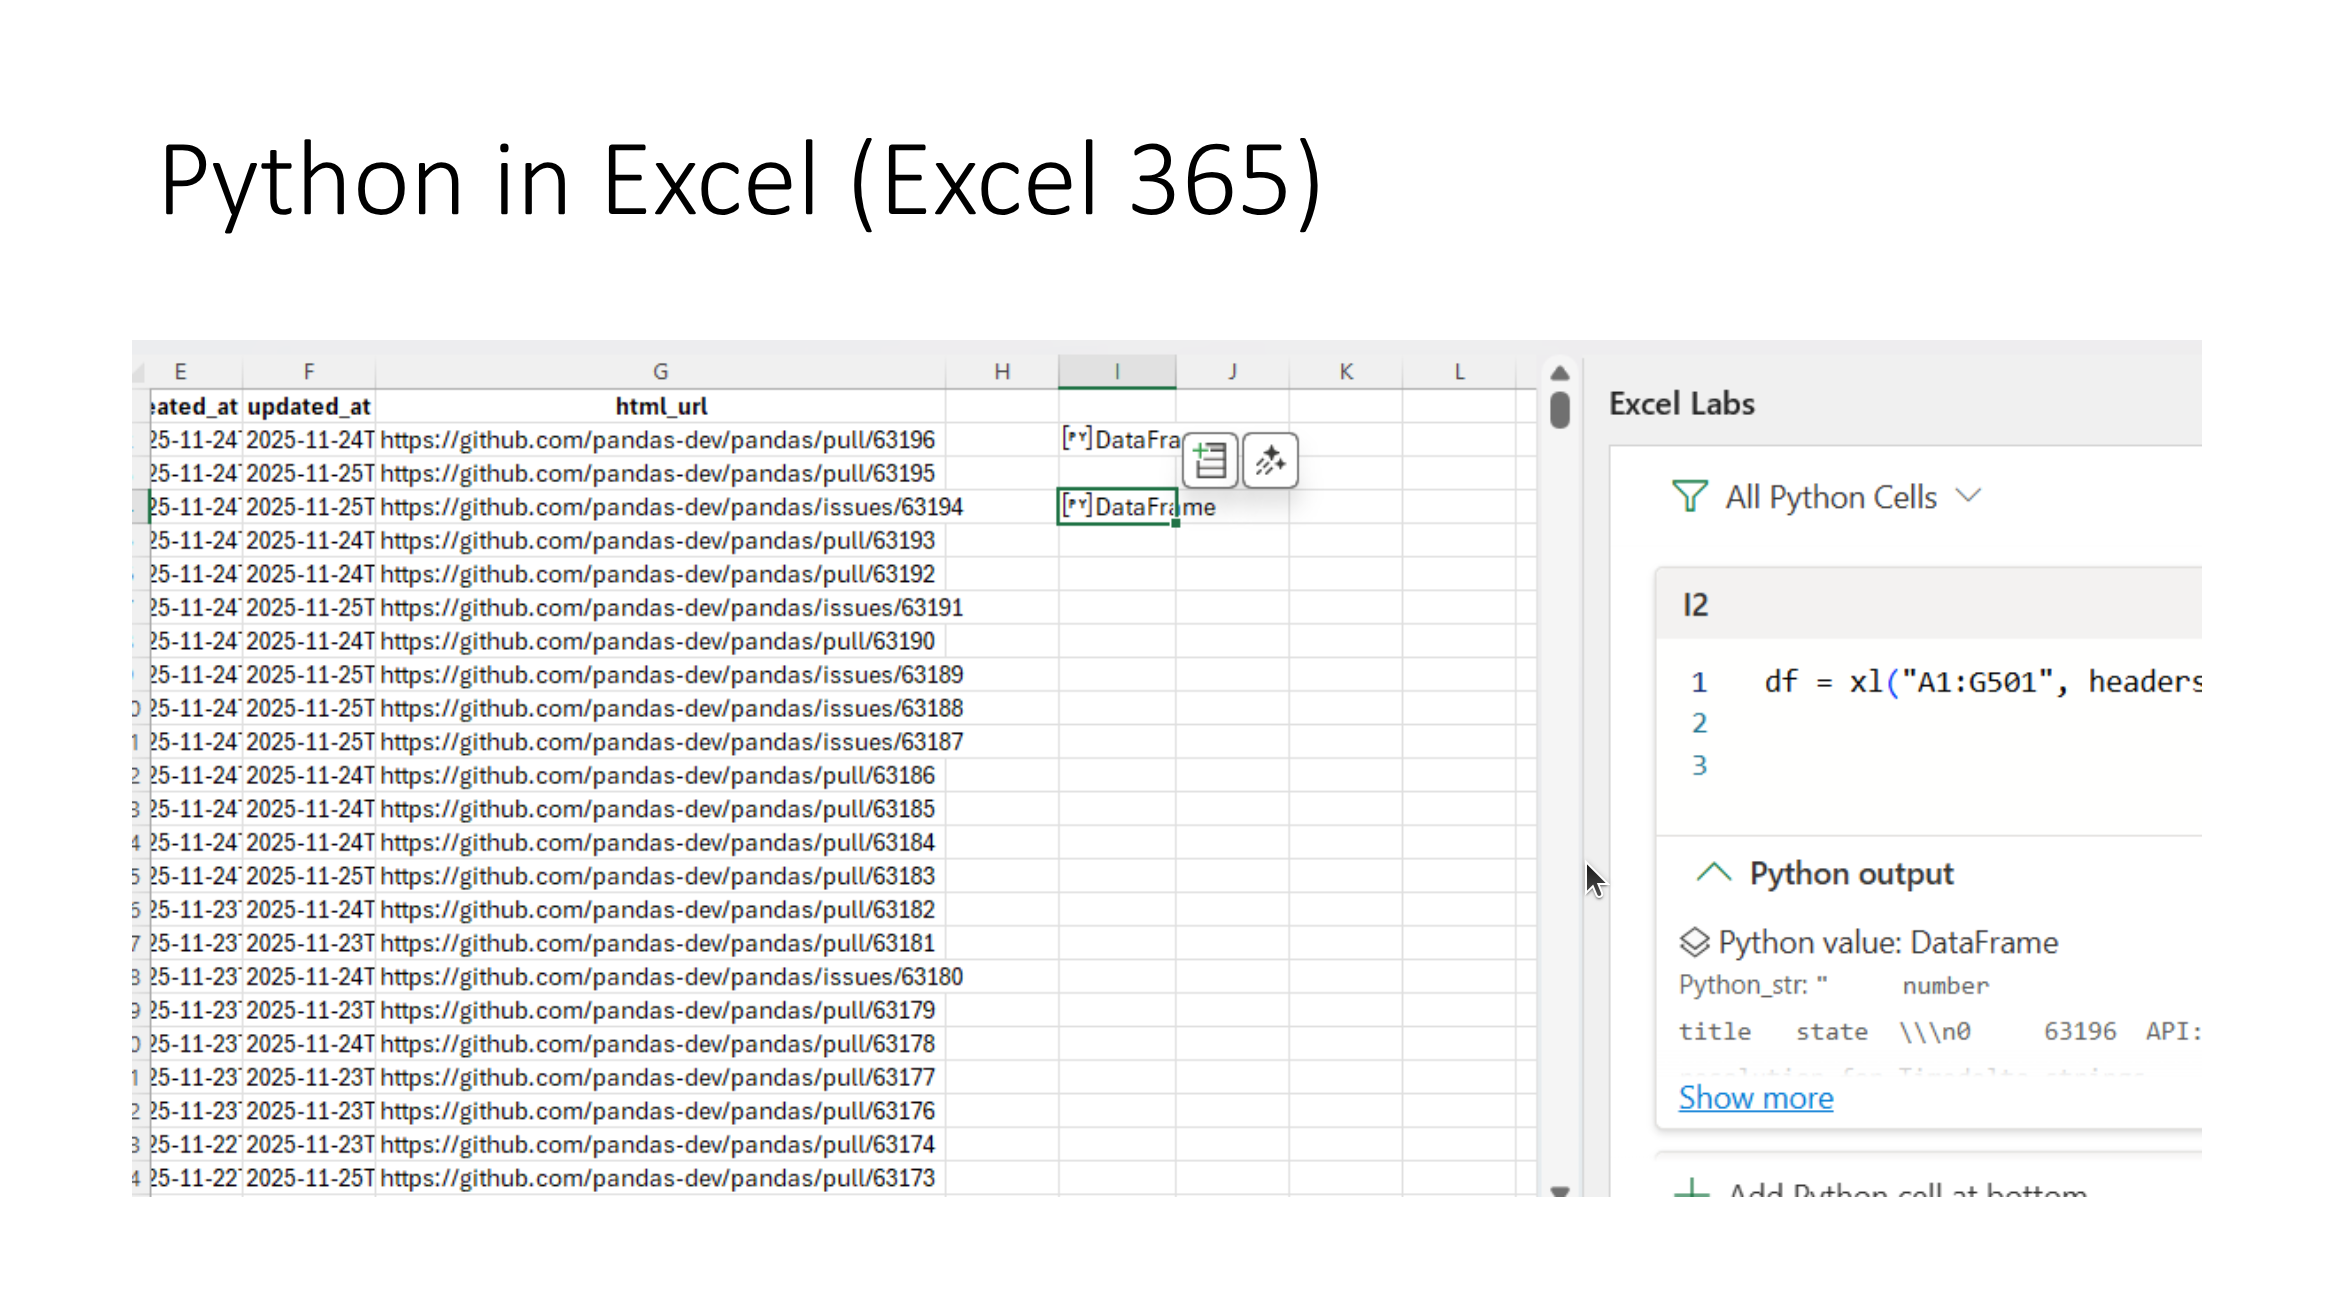
Task: Select column I header
Action: coord(1117,372)
